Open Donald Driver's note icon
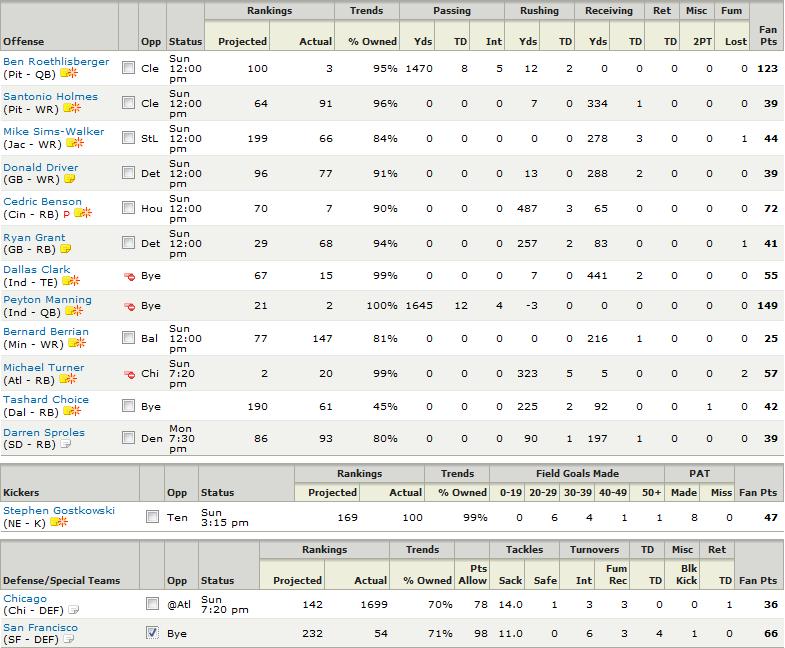This screenshot has width=785, height=648. coord(70,179)
